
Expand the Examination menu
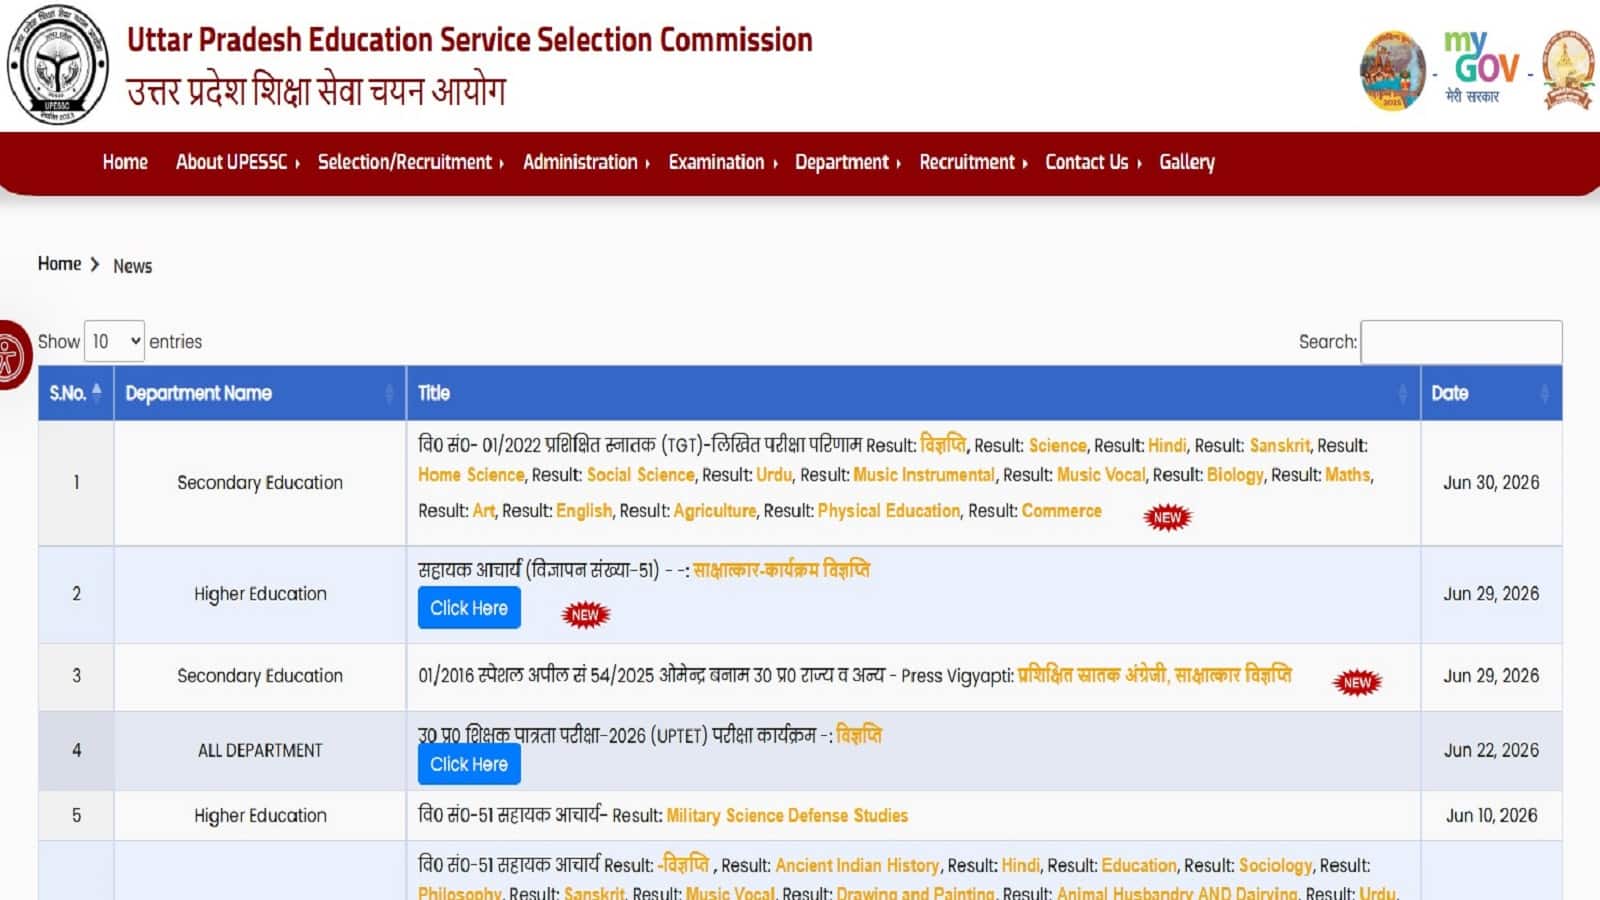[722, 162]
